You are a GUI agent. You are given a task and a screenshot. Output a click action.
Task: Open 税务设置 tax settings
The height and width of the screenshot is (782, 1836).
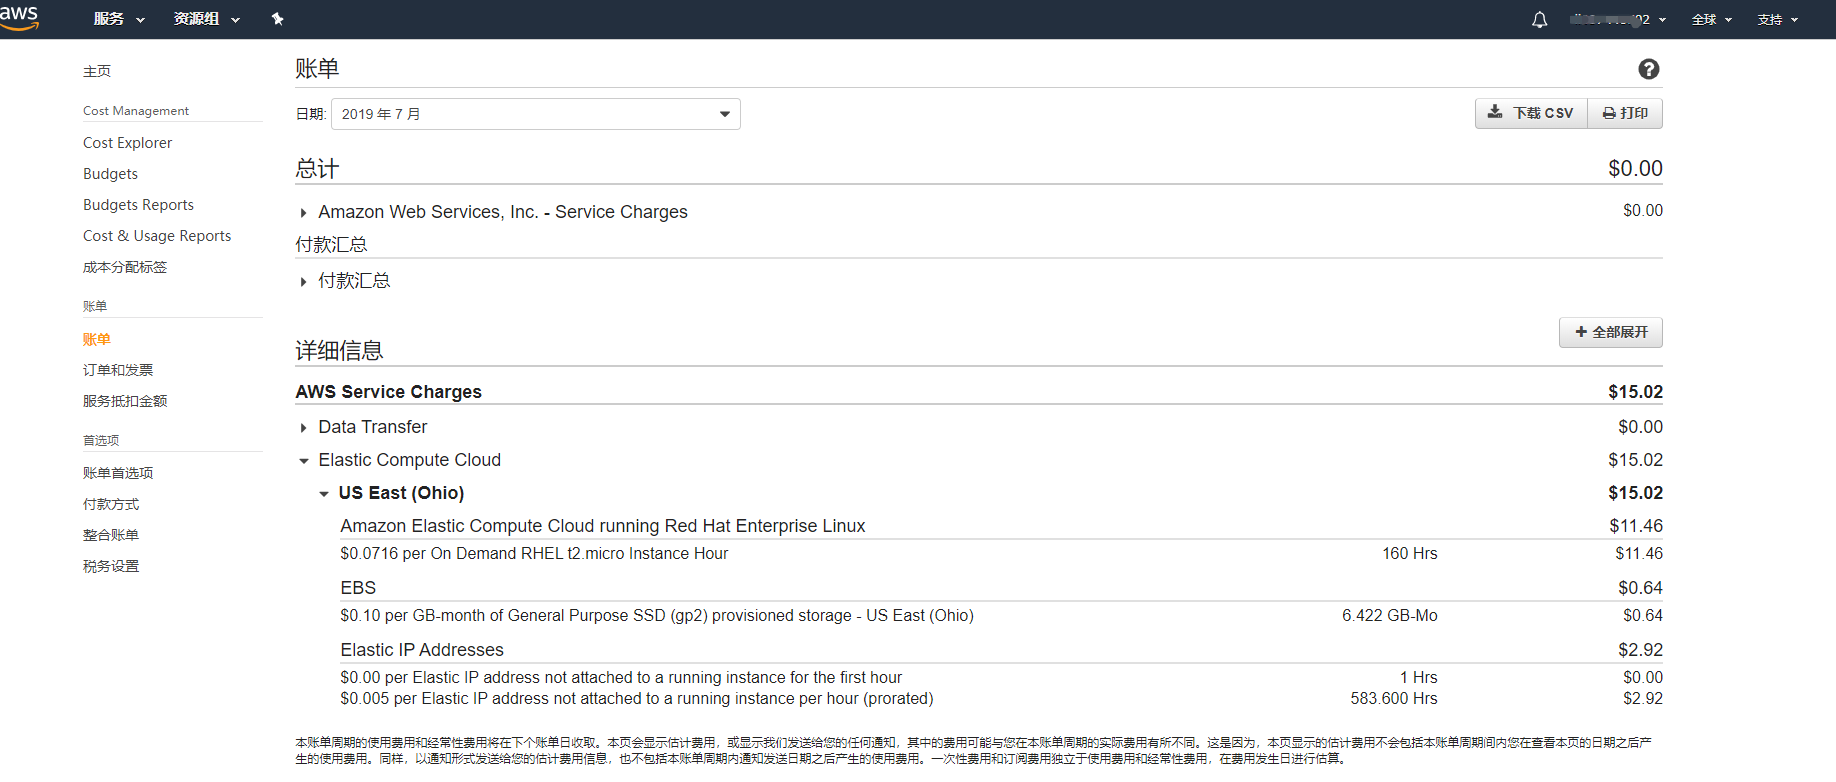coord(111,566)
